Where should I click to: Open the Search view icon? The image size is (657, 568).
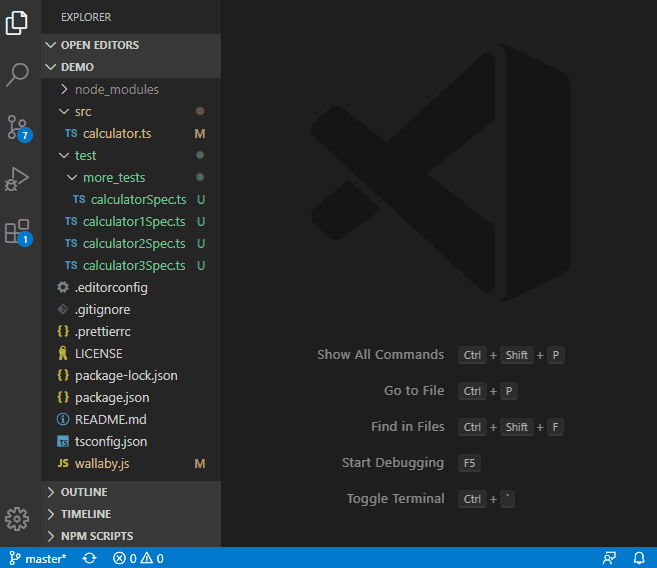17,74
